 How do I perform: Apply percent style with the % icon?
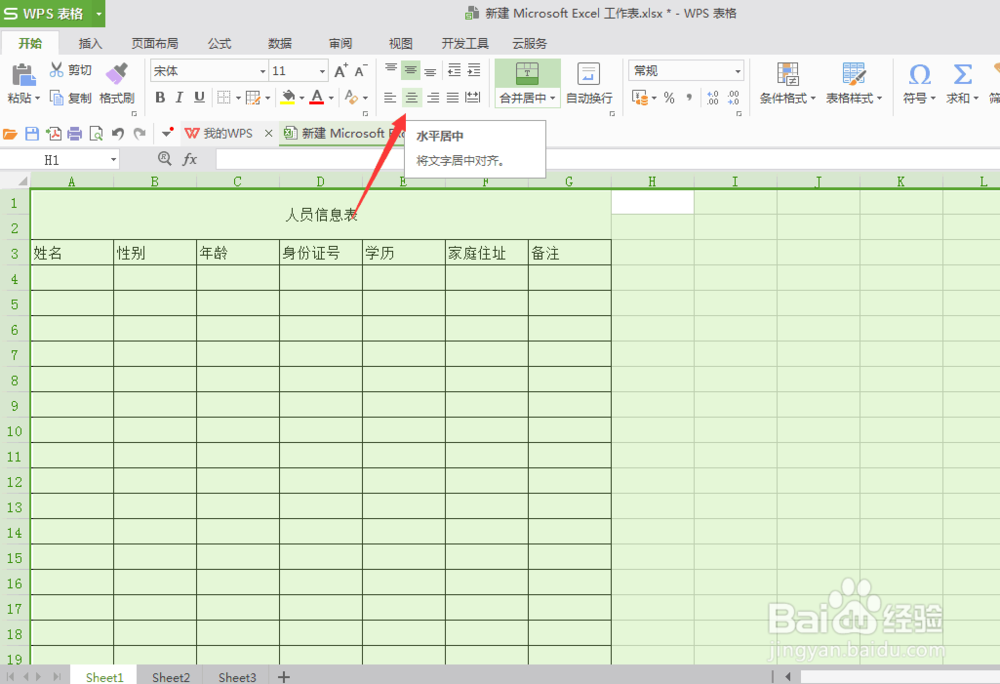[669, 98]
